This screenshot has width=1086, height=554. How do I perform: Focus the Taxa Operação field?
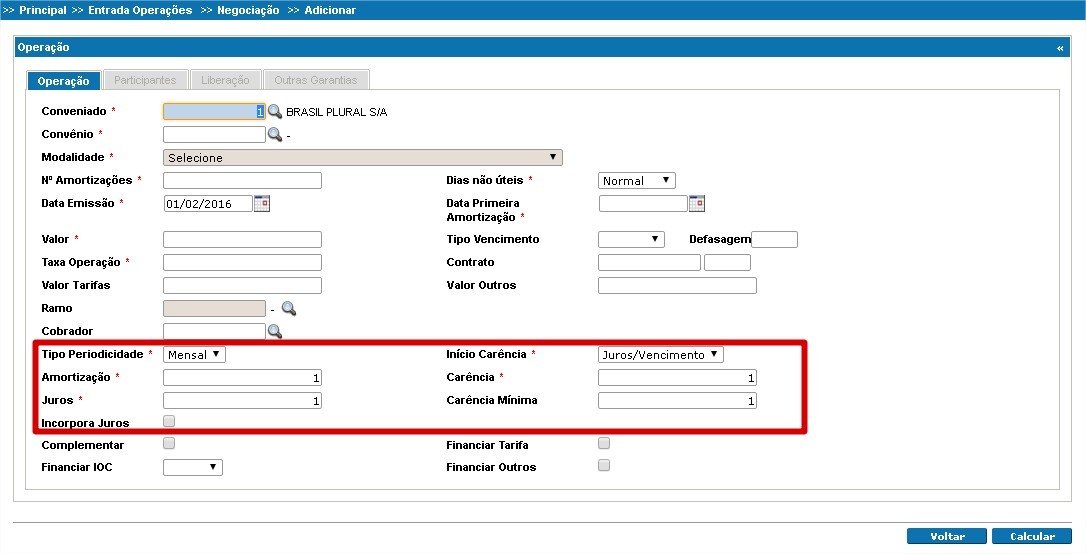pyautogui.click(x=242, y=262)
